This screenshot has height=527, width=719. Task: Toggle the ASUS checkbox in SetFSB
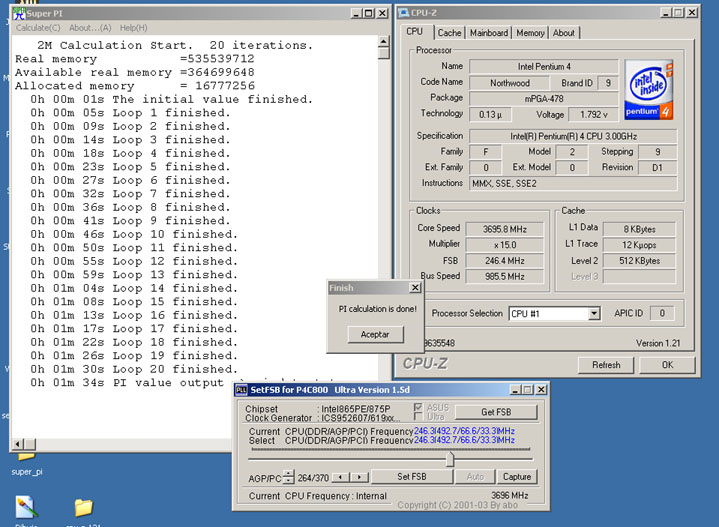pyautogui.click(x=420, y=408)
